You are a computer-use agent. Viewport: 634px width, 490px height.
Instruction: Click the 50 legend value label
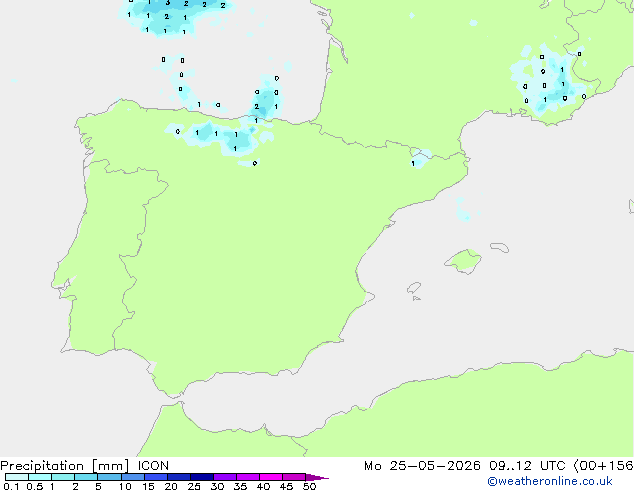tap(309, 486)
